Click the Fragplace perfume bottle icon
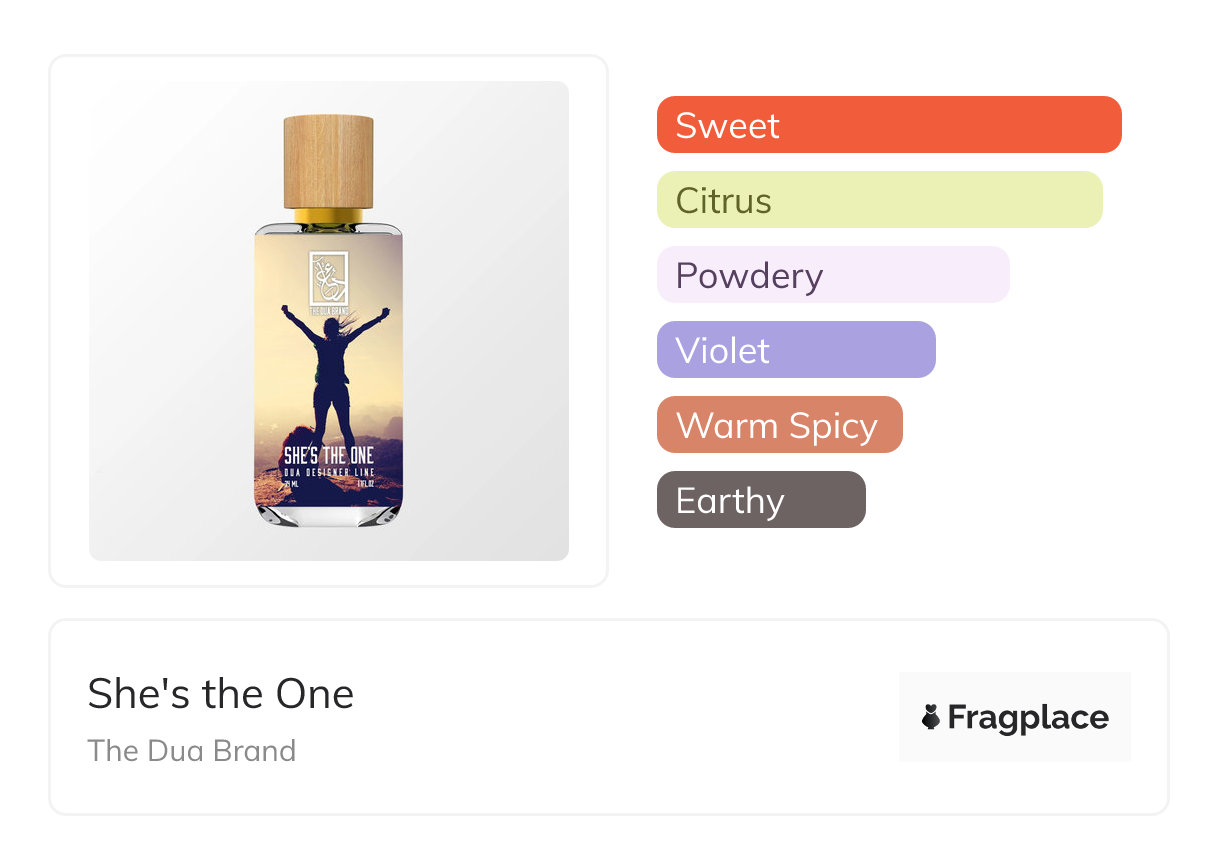The width and height of the screenshot is (1218, 864). pyautogui.click(x=931, y=717)
